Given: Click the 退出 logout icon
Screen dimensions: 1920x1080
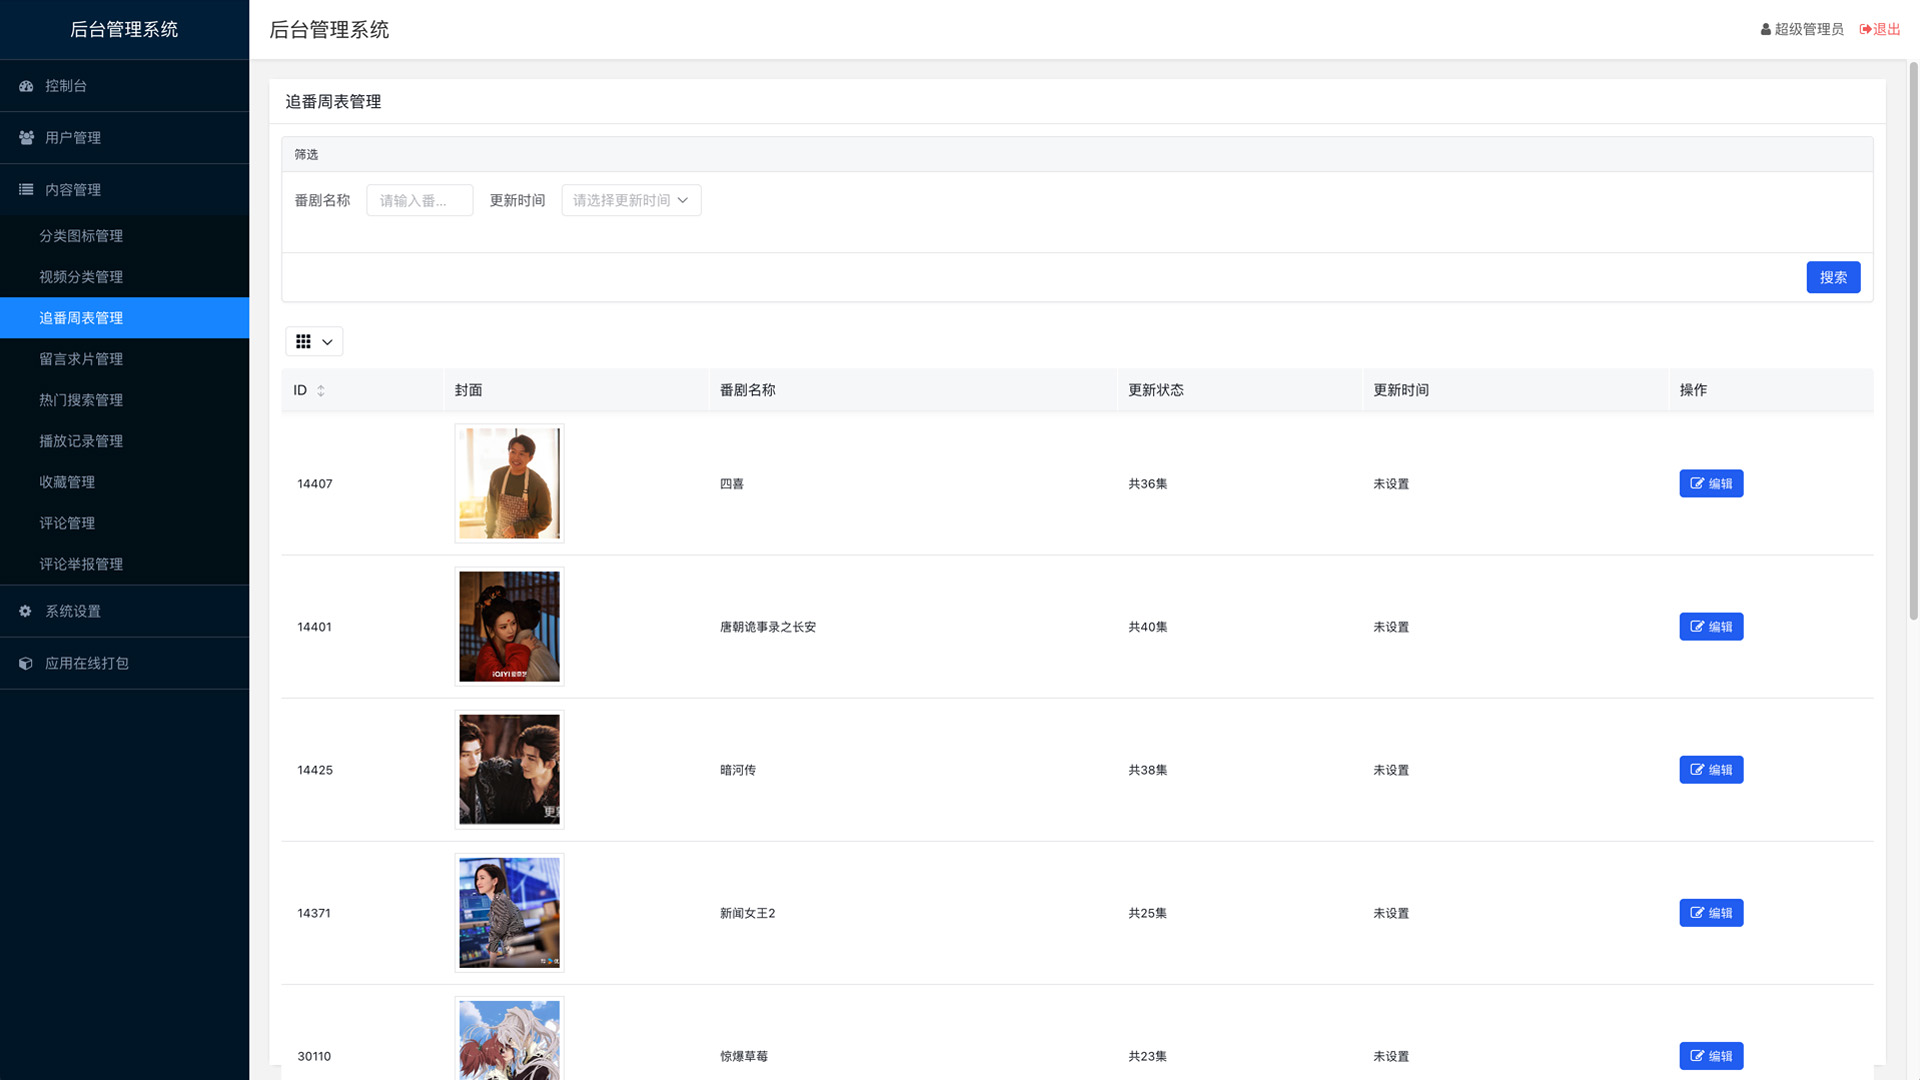Looking at the screenshot, I should [1865, 29].
